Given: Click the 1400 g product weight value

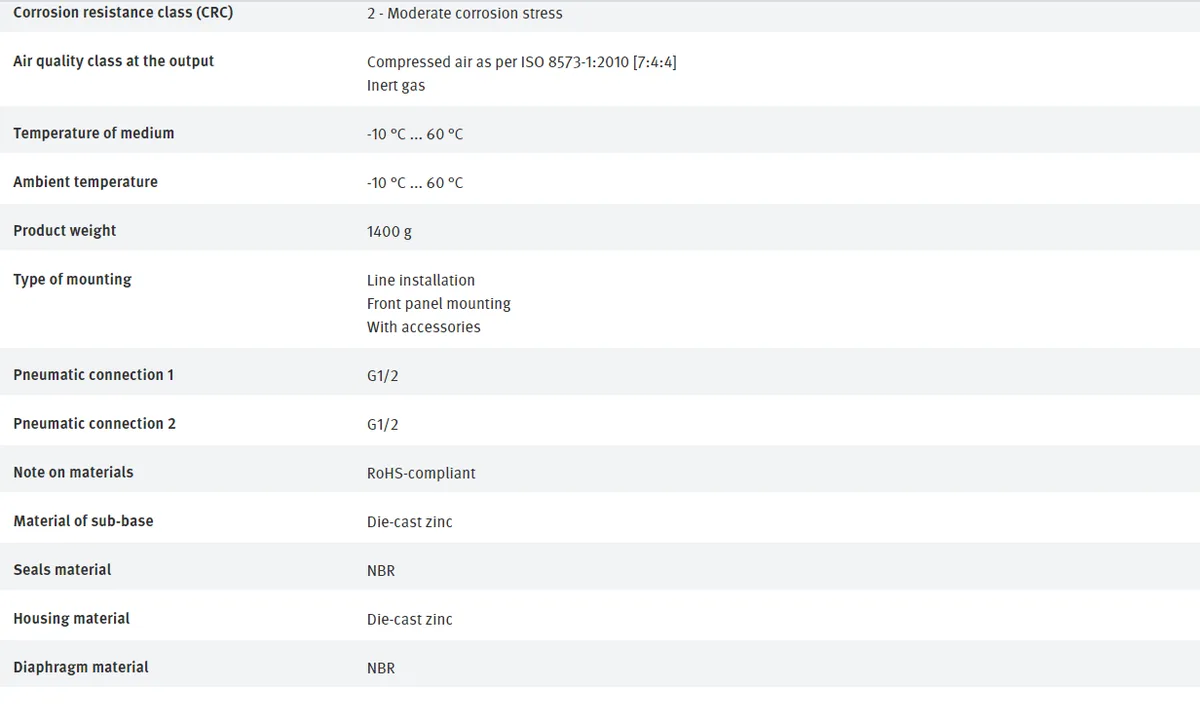Looking at the screenshot, I should click(x=389, y=232).
